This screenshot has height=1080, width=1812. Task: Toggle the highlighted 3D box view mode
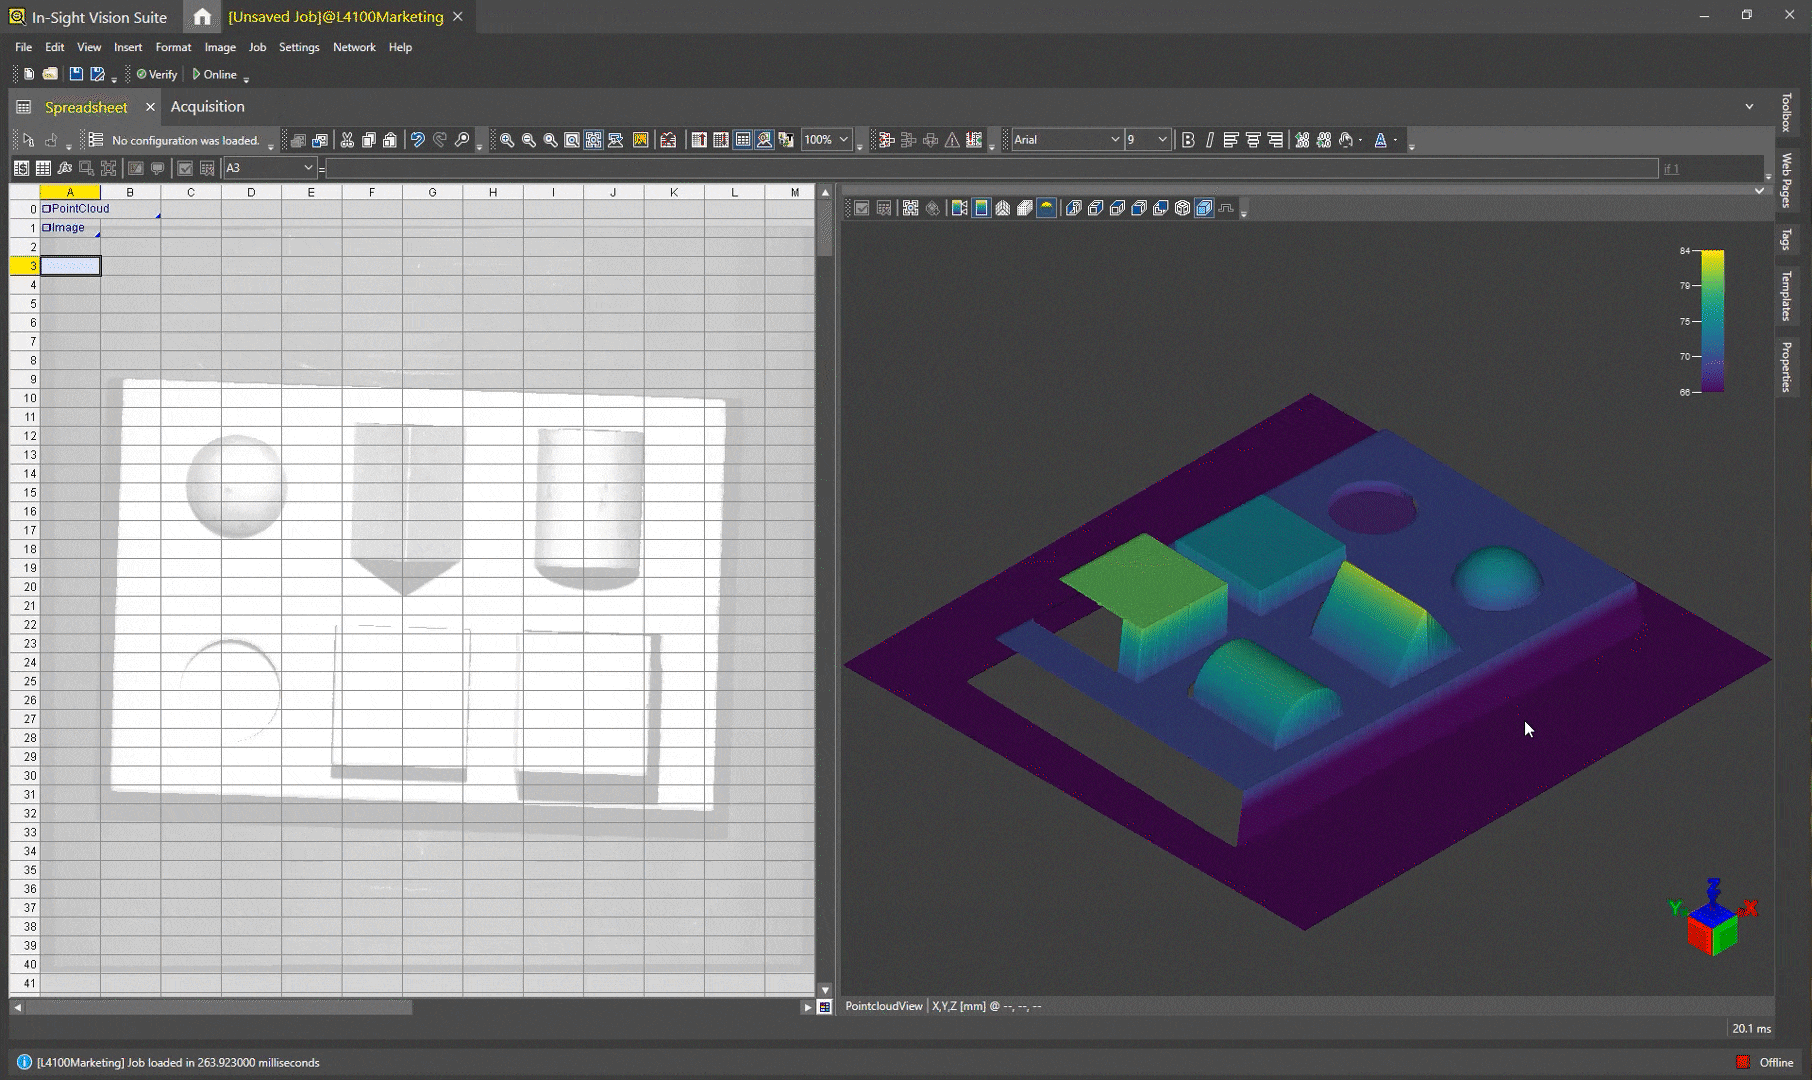pos(1204,208)
